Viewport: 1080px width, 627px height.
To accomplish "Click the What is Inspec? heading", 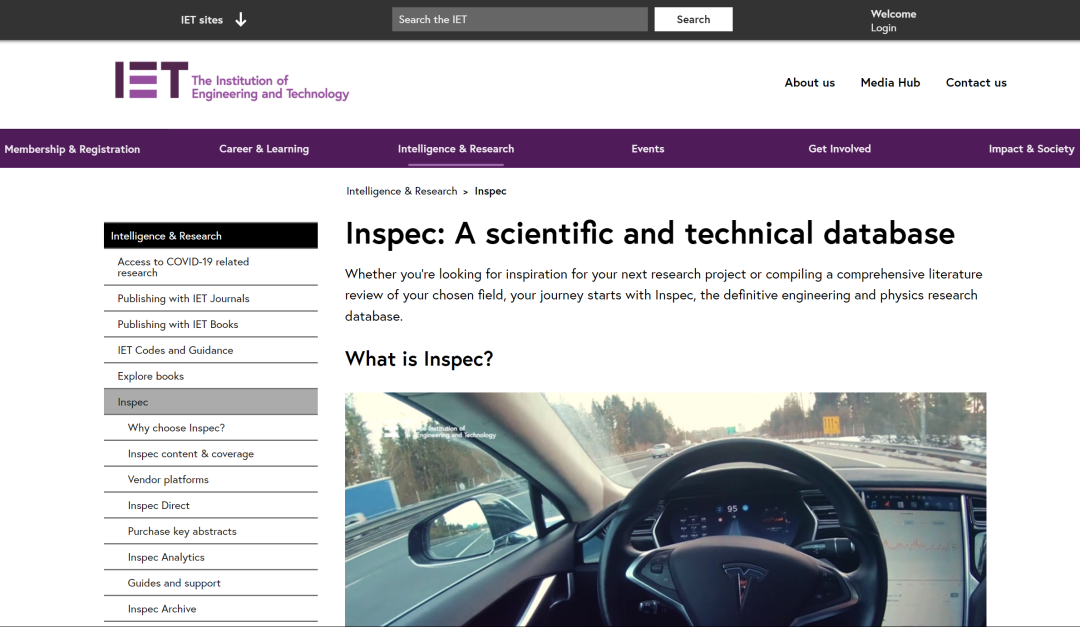I will 419,359.
